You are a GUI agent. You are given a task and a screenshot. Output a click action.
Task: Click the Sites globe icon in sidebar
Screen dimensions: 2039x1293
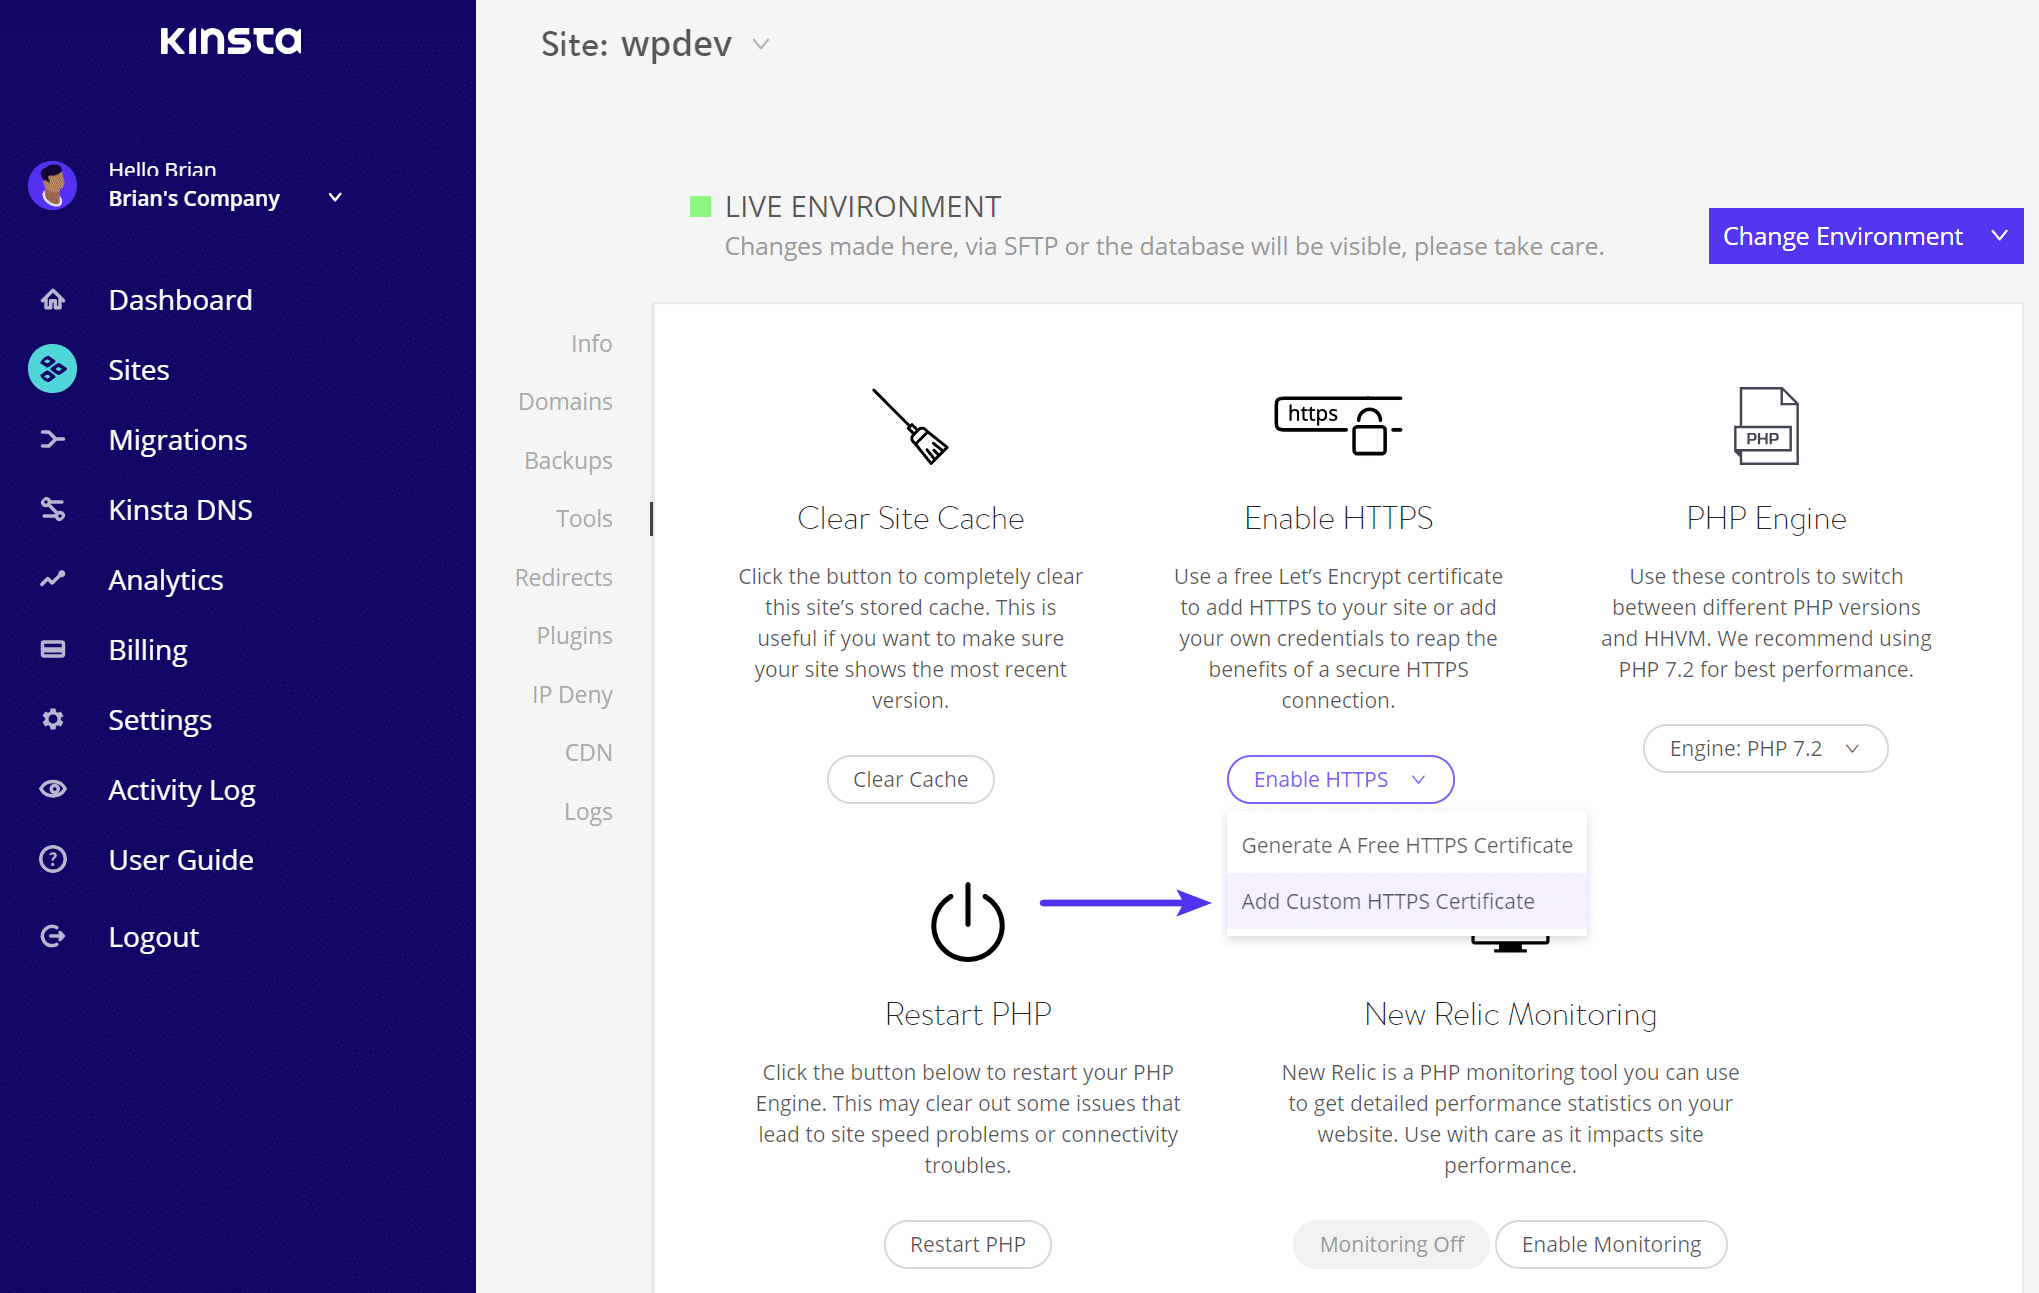tap(52, 369)
